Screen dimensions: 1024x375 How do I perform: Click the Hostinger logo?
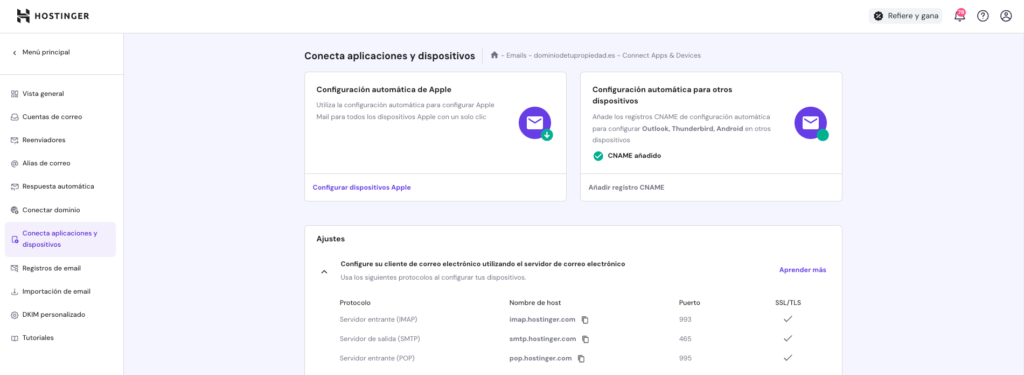click(x=53, y=16)
